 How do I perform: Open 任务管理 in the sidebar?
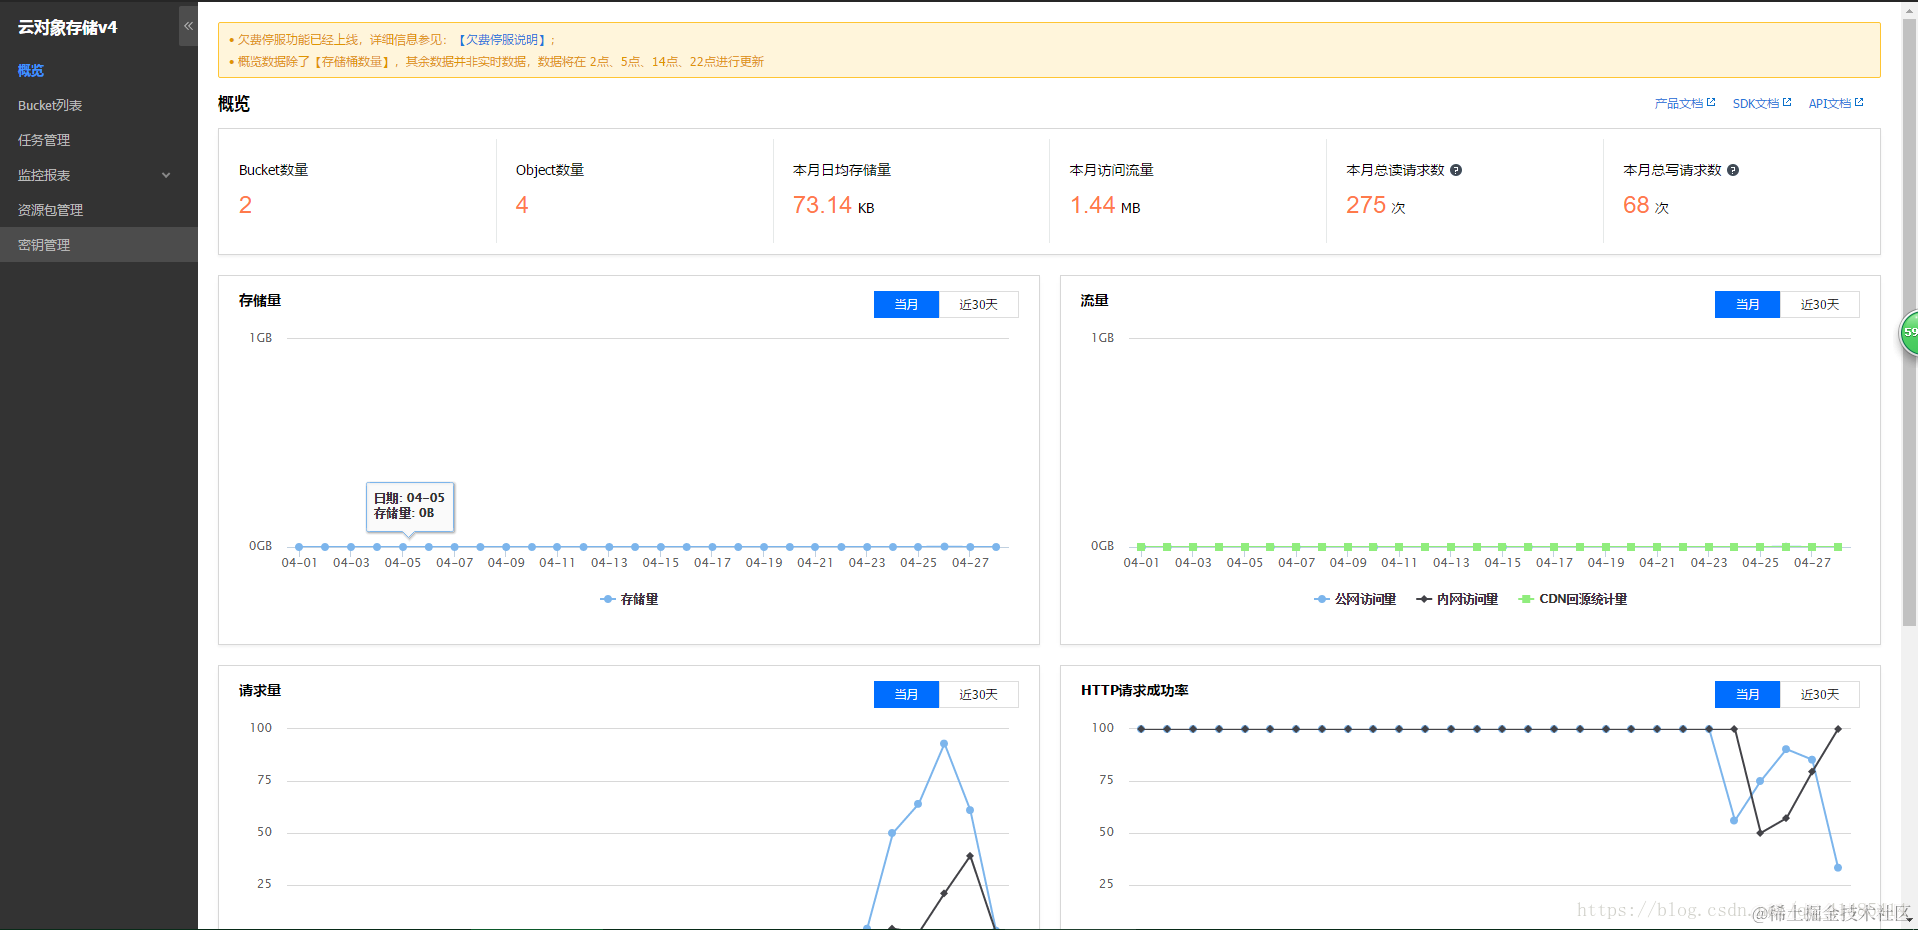(x=44, y=140)
